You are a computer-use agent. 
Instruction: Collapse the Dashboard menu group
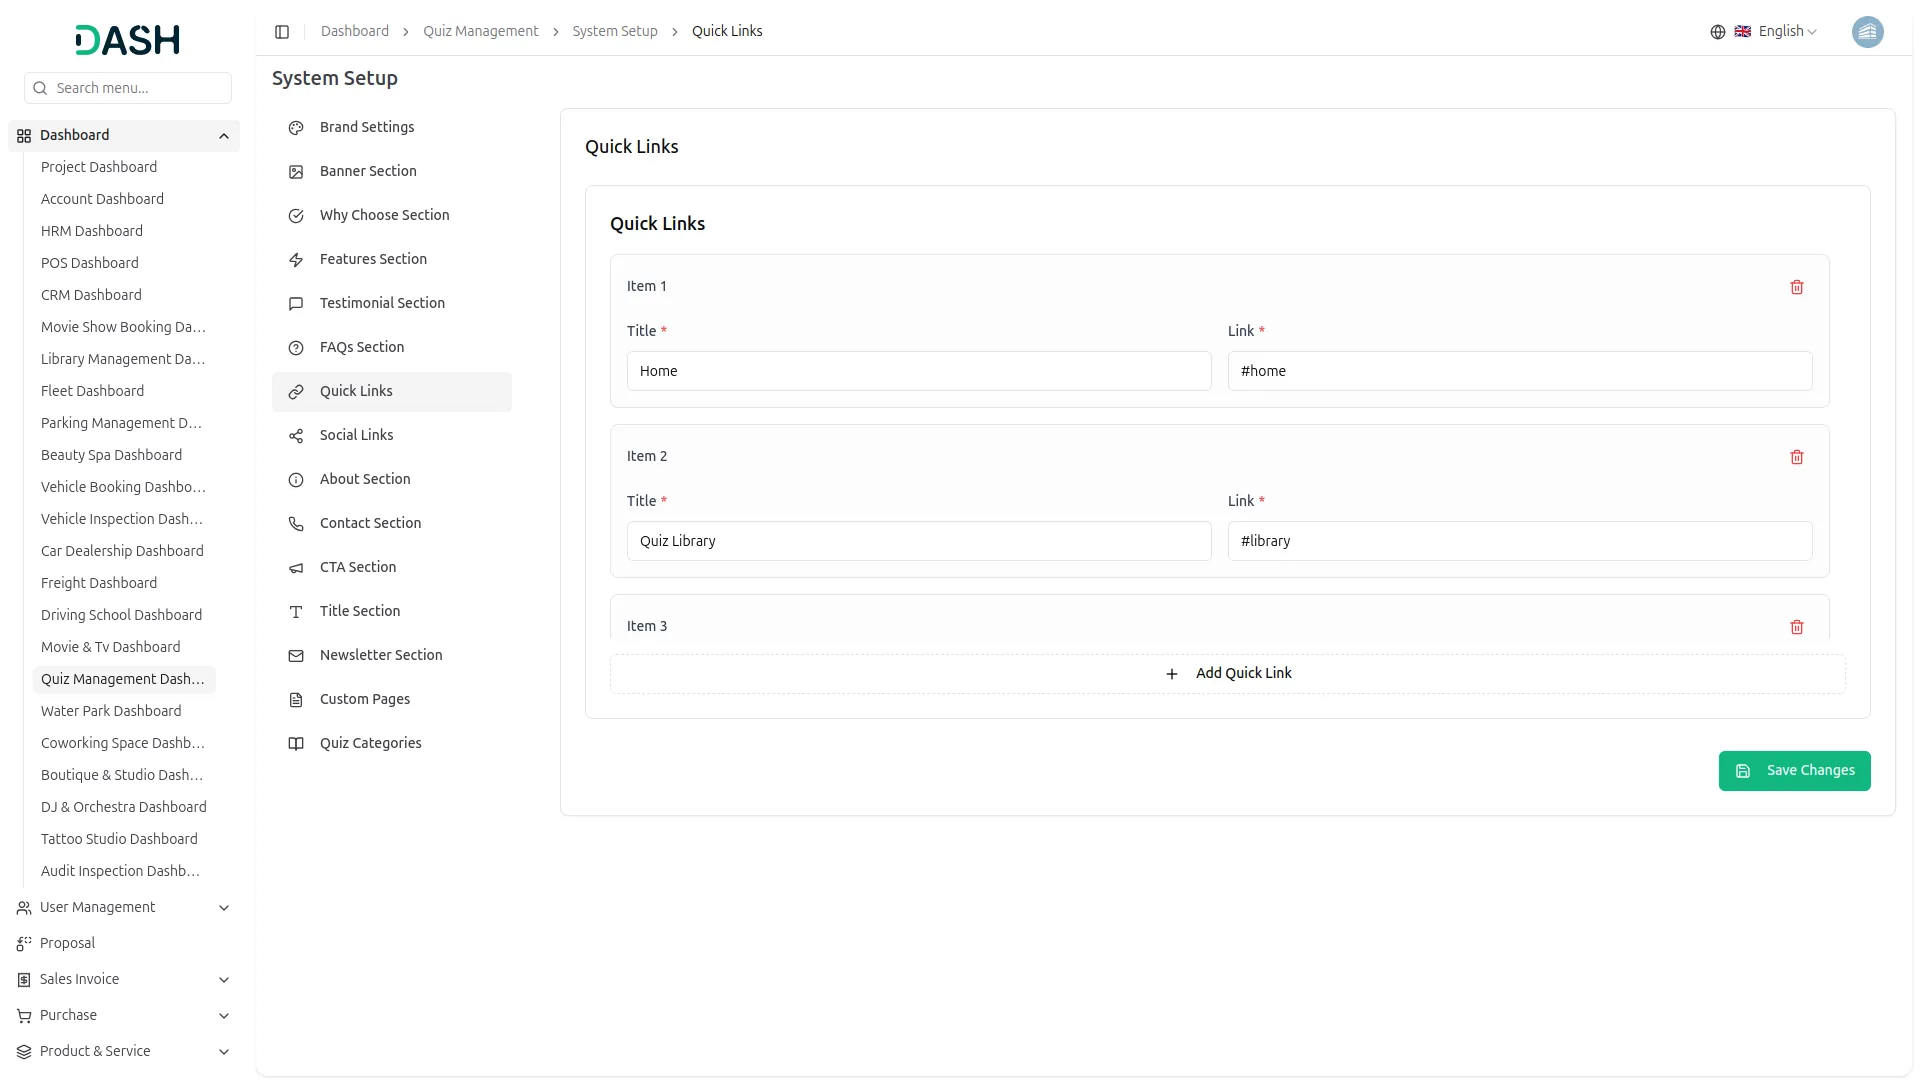point(224,136)
